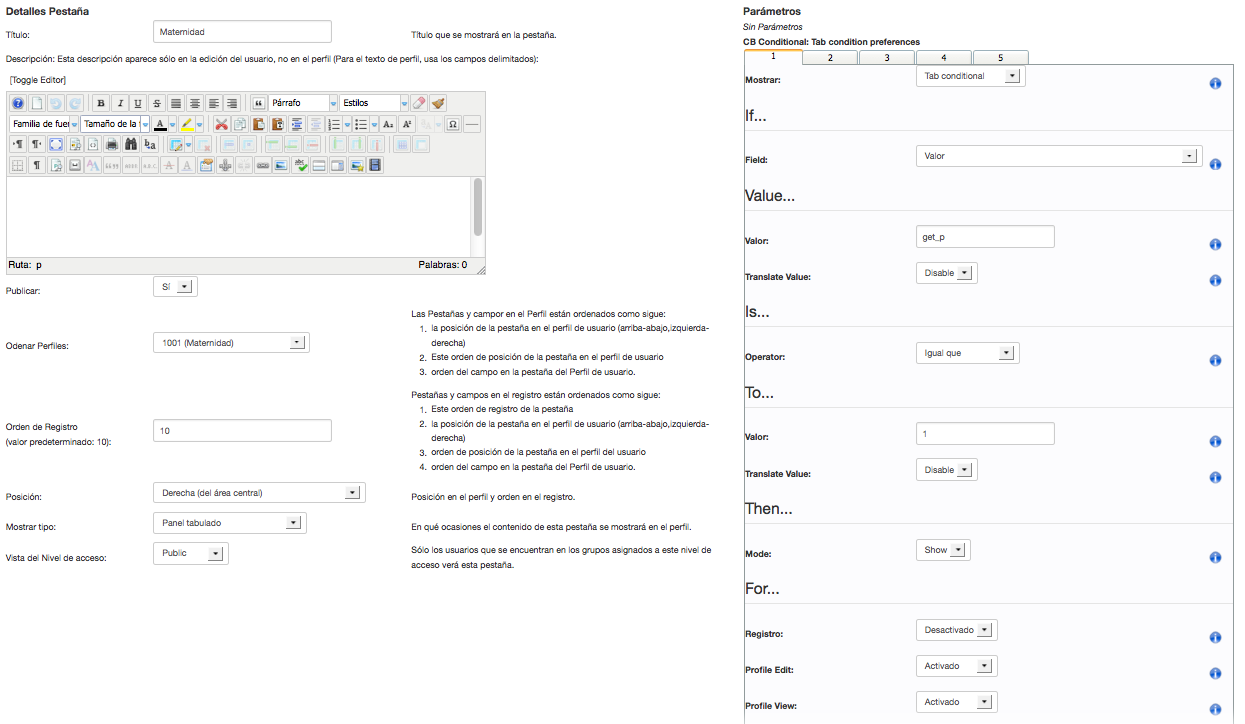Viewport: 1245px width, 724px height.
Task: Open the Posición dropdown
Action: (x=259, y=492)
